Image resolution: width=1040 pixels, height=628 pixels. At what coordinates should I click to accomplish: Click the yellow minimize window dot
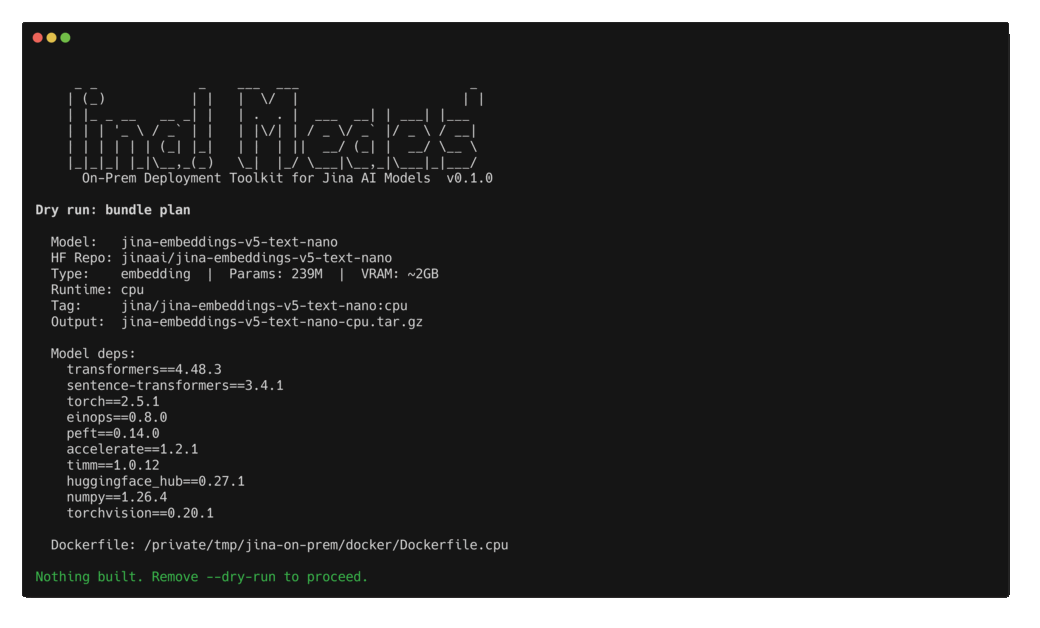click(52, 38)
